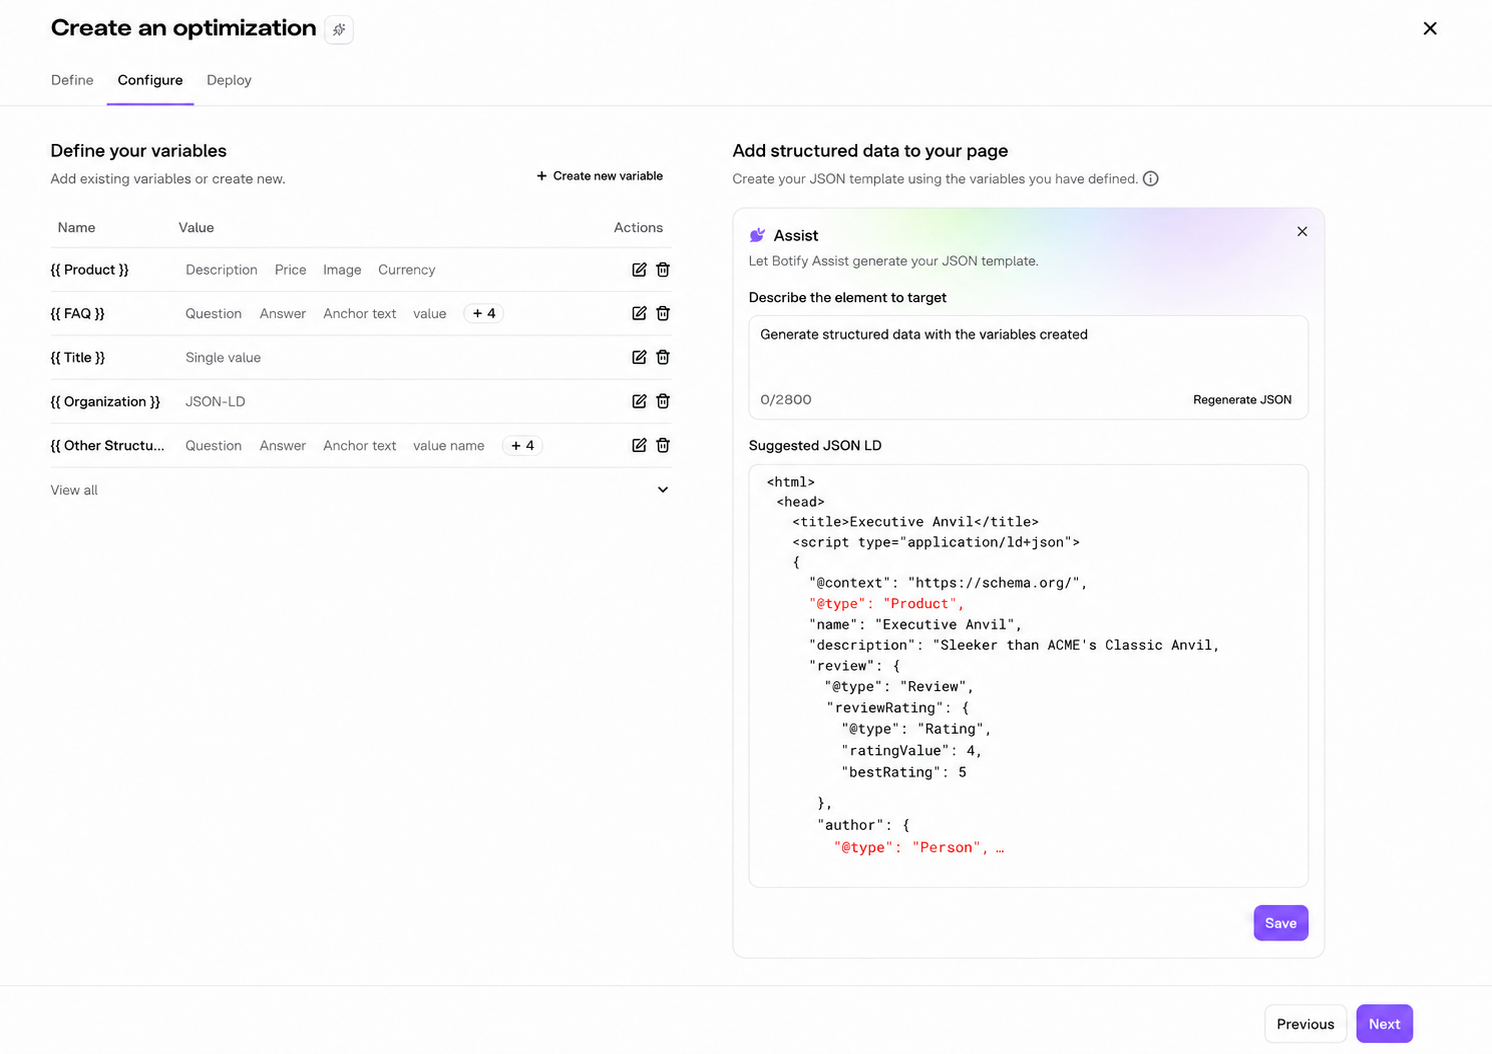Open the Deploy tab

[229, 80]
